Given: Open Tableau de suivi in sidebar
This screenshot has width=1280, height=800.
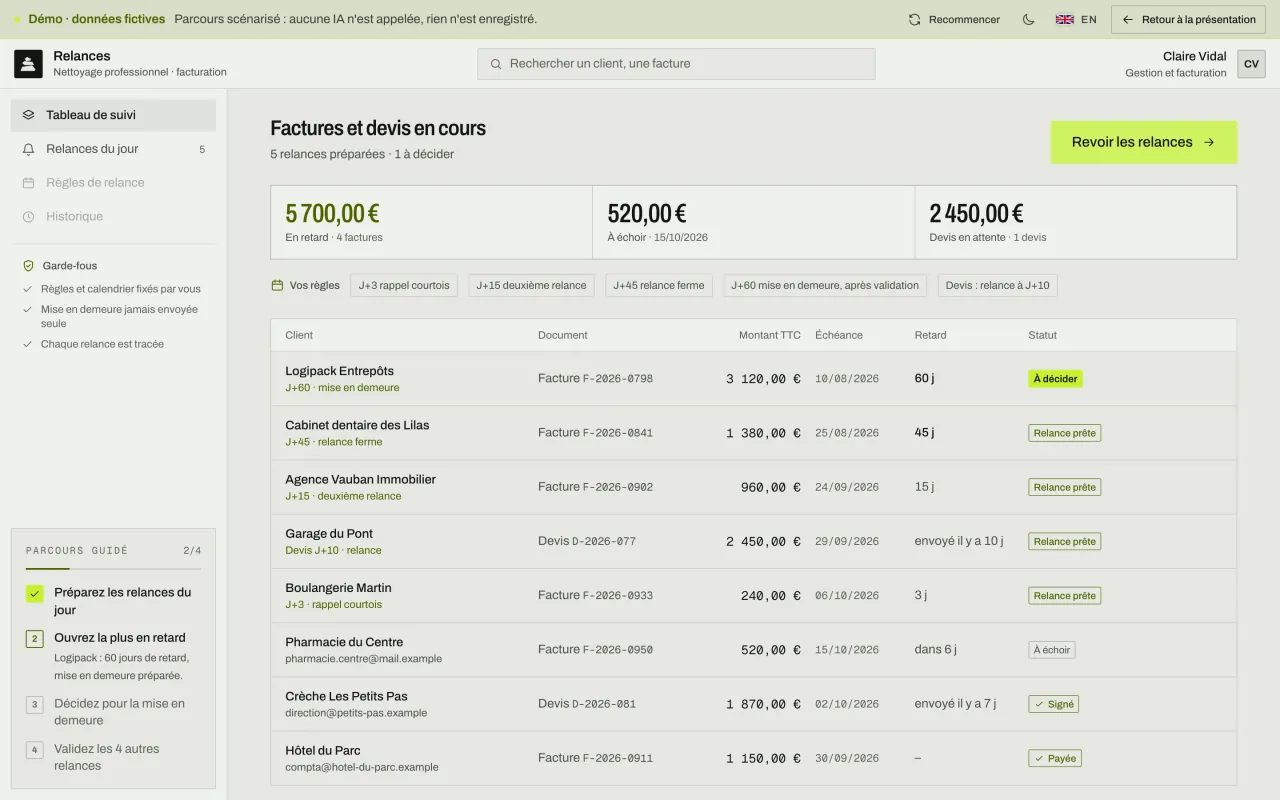Looking at the screenshot, I should coord(113,115).
